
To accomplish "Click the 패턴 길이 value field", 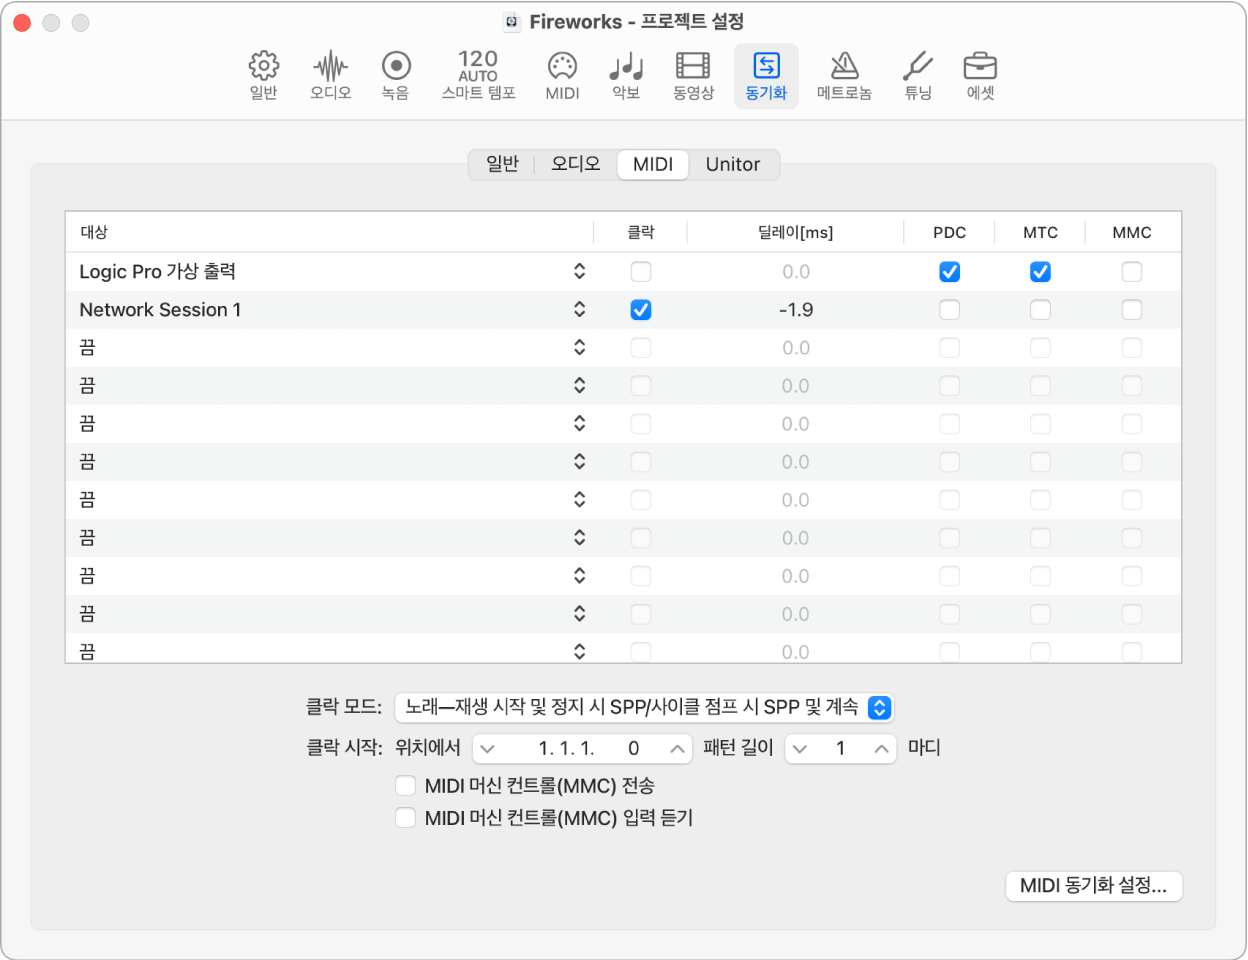I will [x=841, y=749].
